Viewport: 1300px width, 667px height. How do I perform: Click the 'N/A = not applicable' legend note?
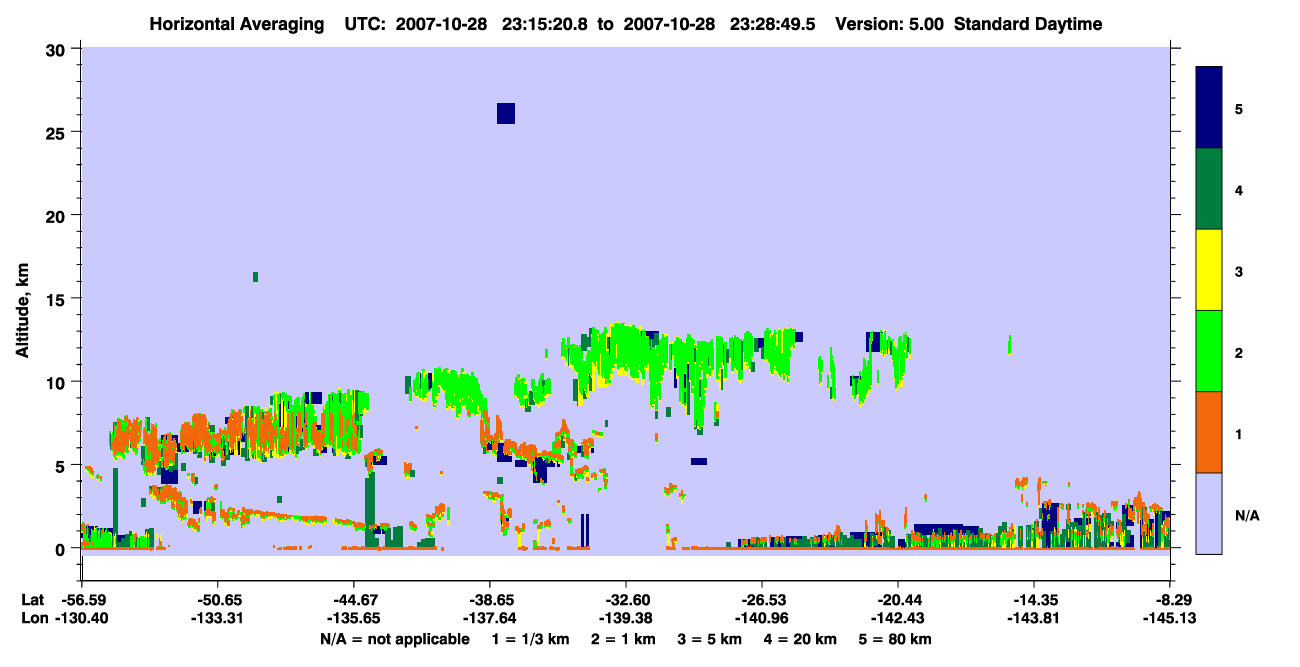click(394, 639)
